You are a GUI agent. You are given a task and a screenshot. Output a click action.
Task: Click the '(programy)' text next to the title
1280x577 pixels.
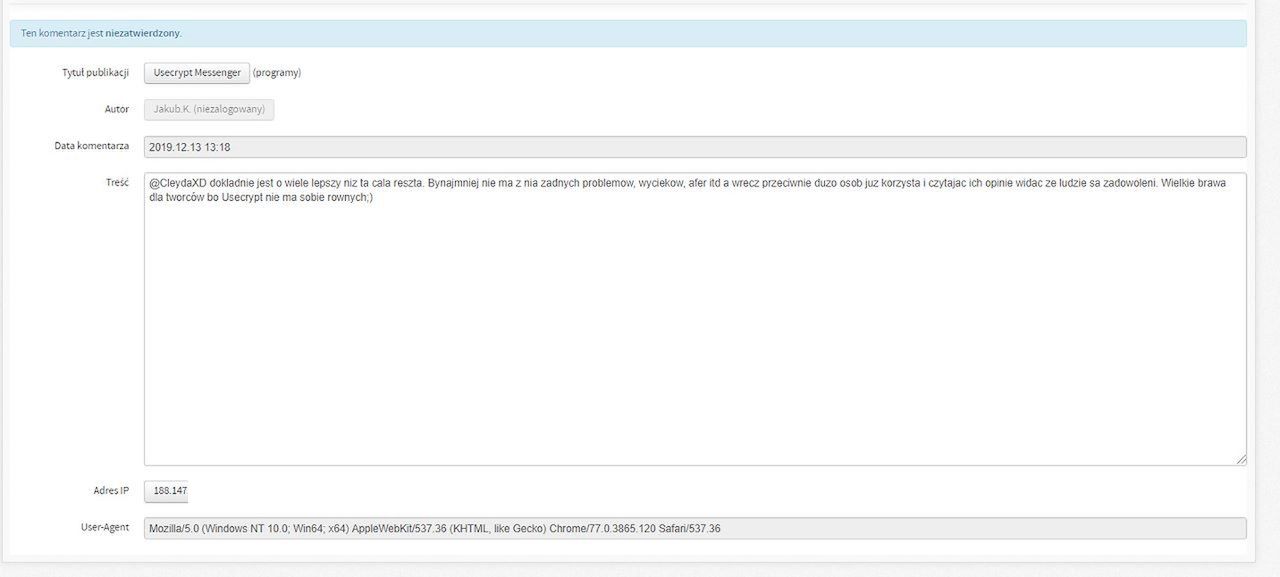(277, 73)
